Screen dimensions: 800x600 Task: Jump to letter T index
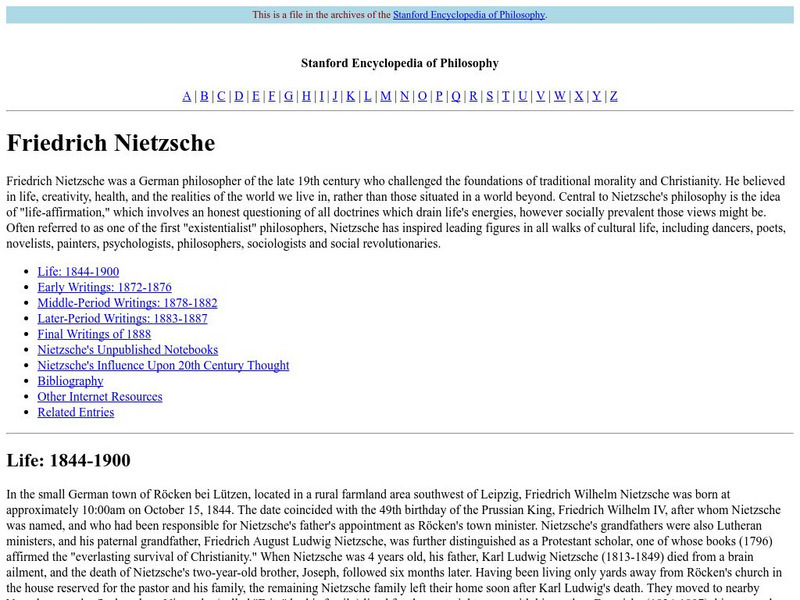coord(506,96)
